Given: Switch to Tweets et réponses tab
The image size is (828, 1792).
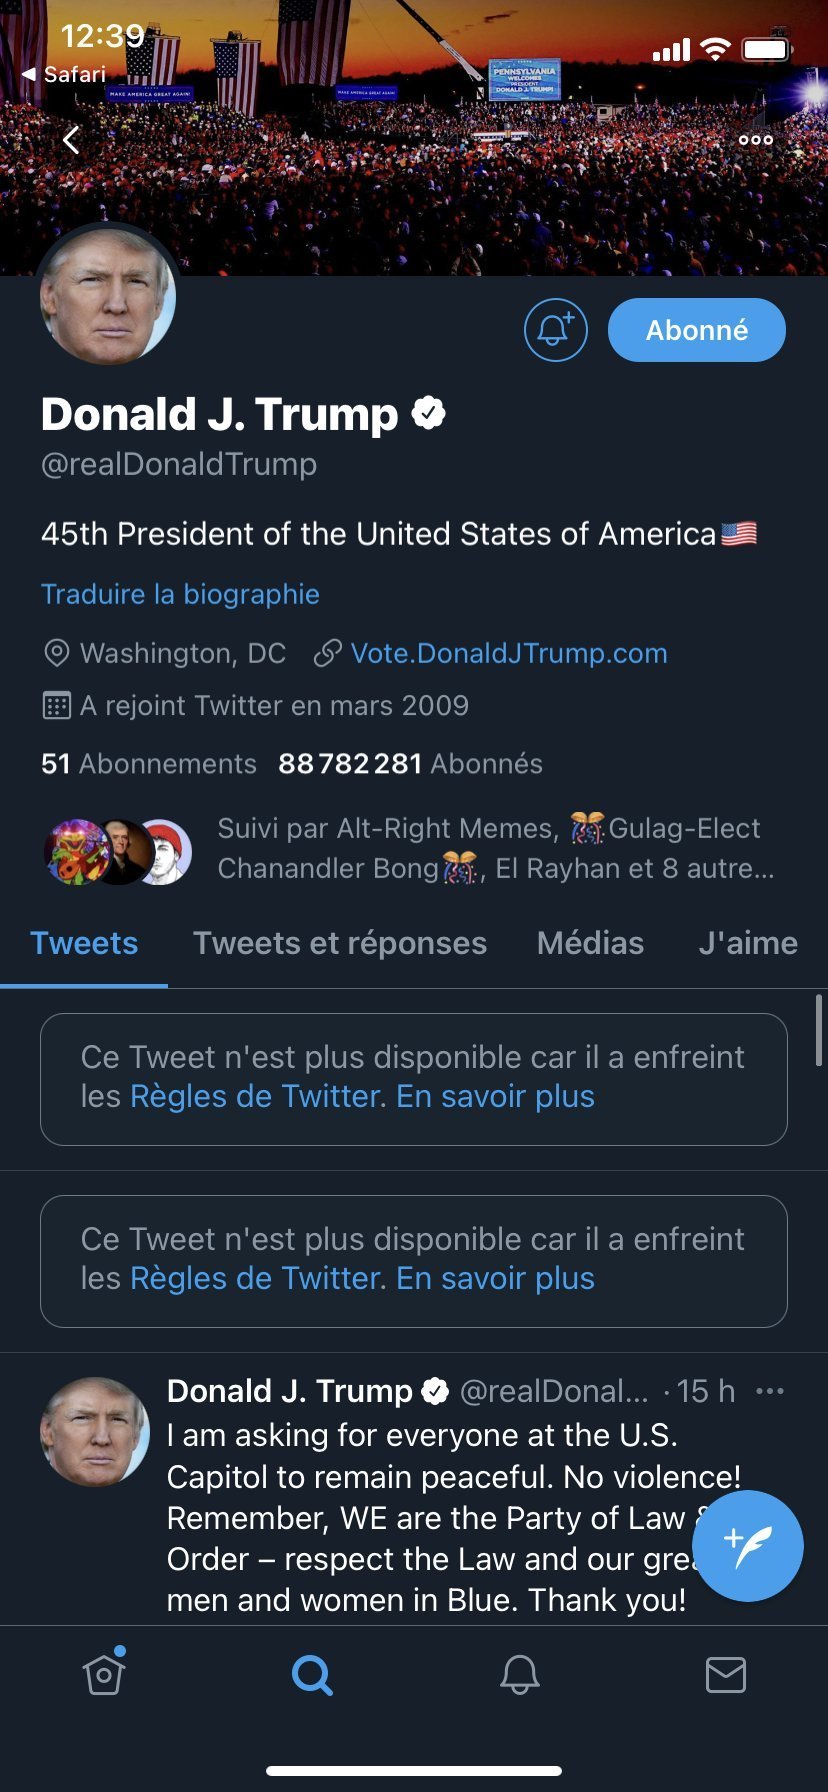Looking at the screenshot, I should tap(340, 943).
